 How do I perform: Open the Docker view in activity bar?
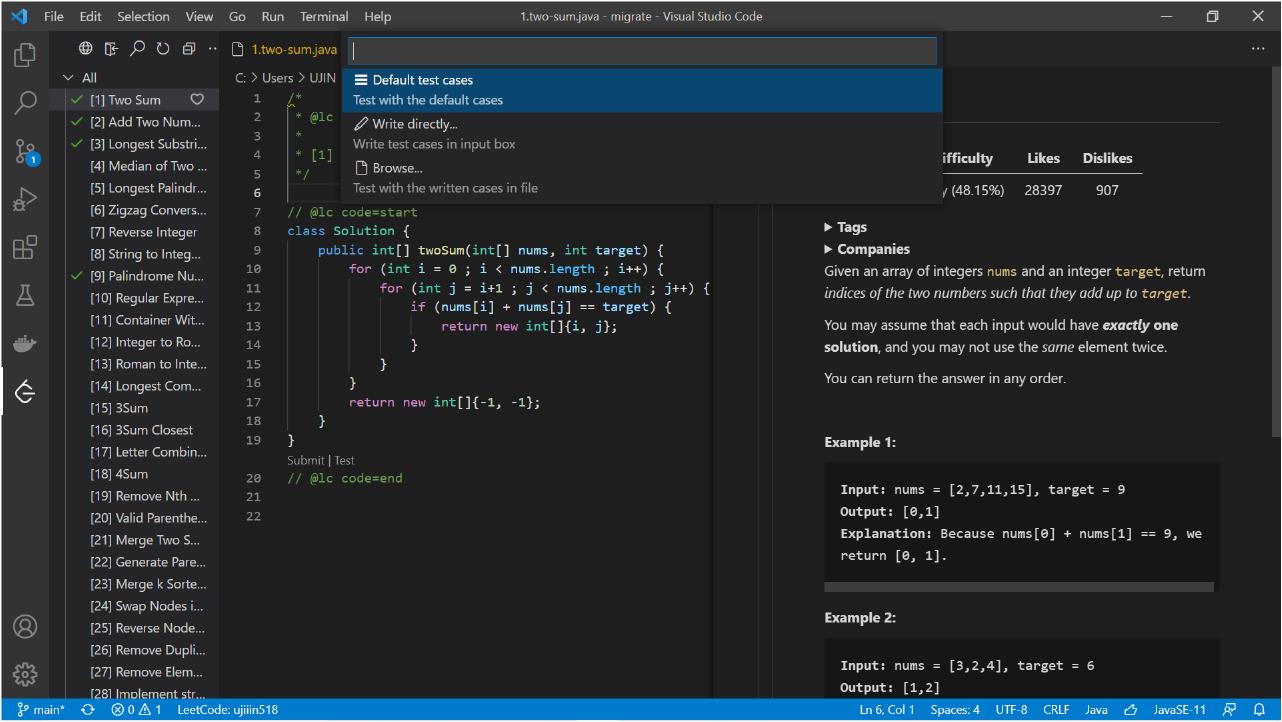point(24,343)
